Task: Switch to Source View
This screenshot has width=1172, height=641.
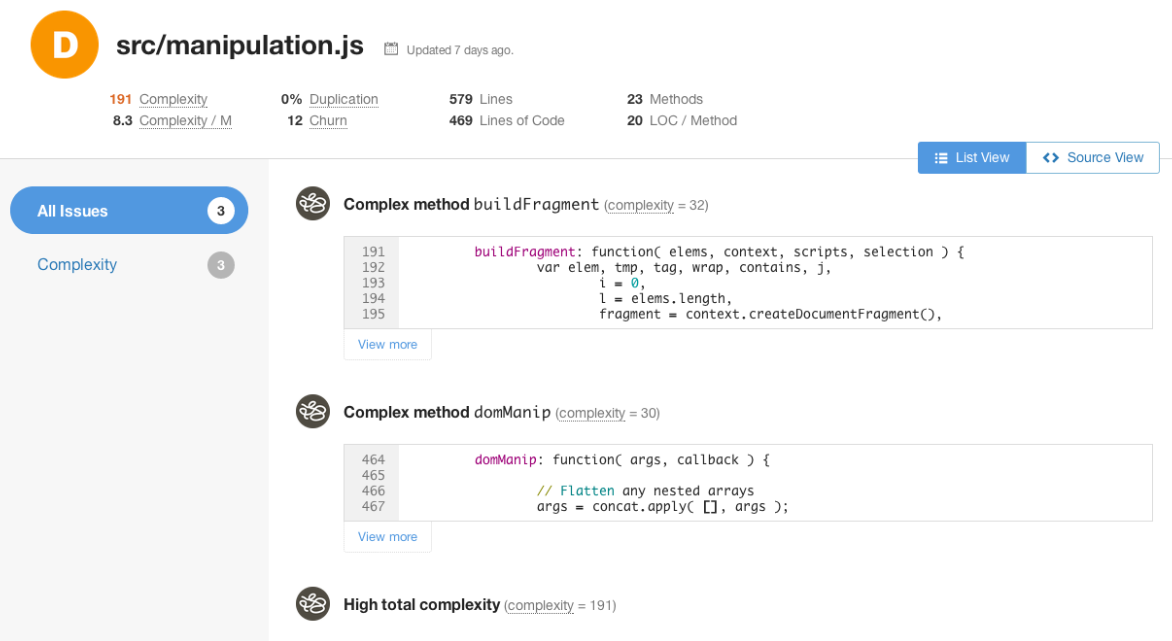Action: pos(1092,158)
